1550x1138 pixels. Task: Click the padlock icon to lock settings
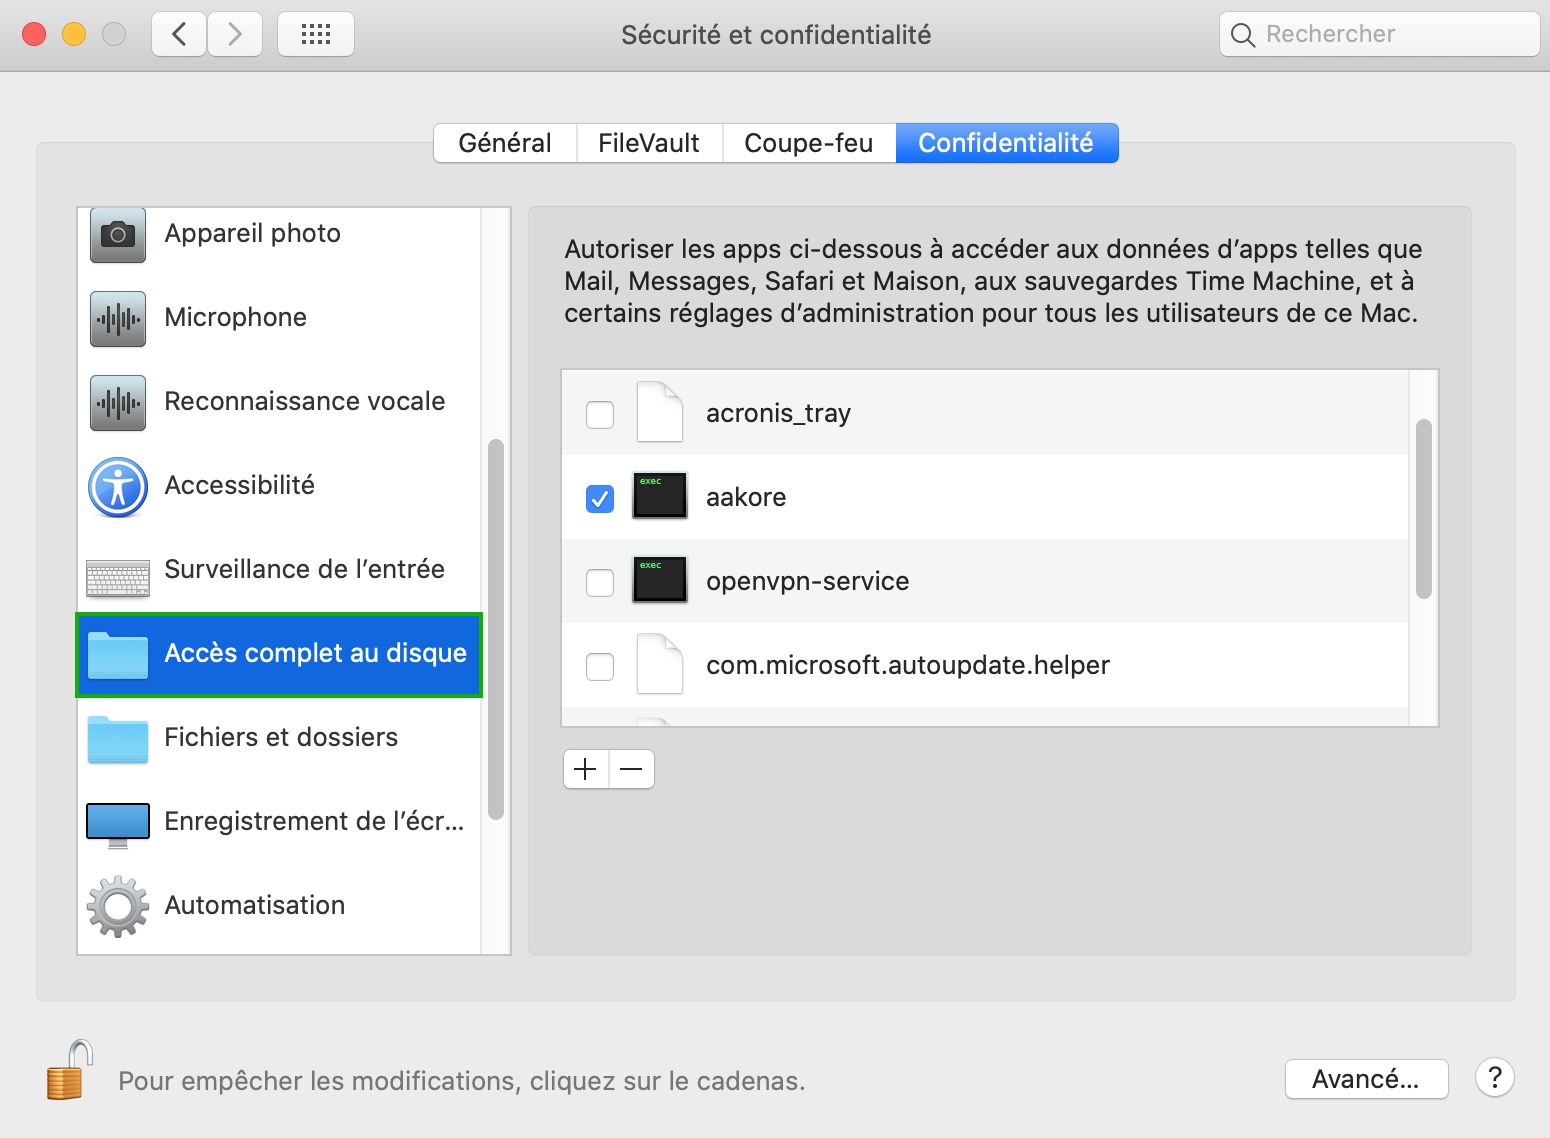pyautogui.click(x=70, y=1069)
